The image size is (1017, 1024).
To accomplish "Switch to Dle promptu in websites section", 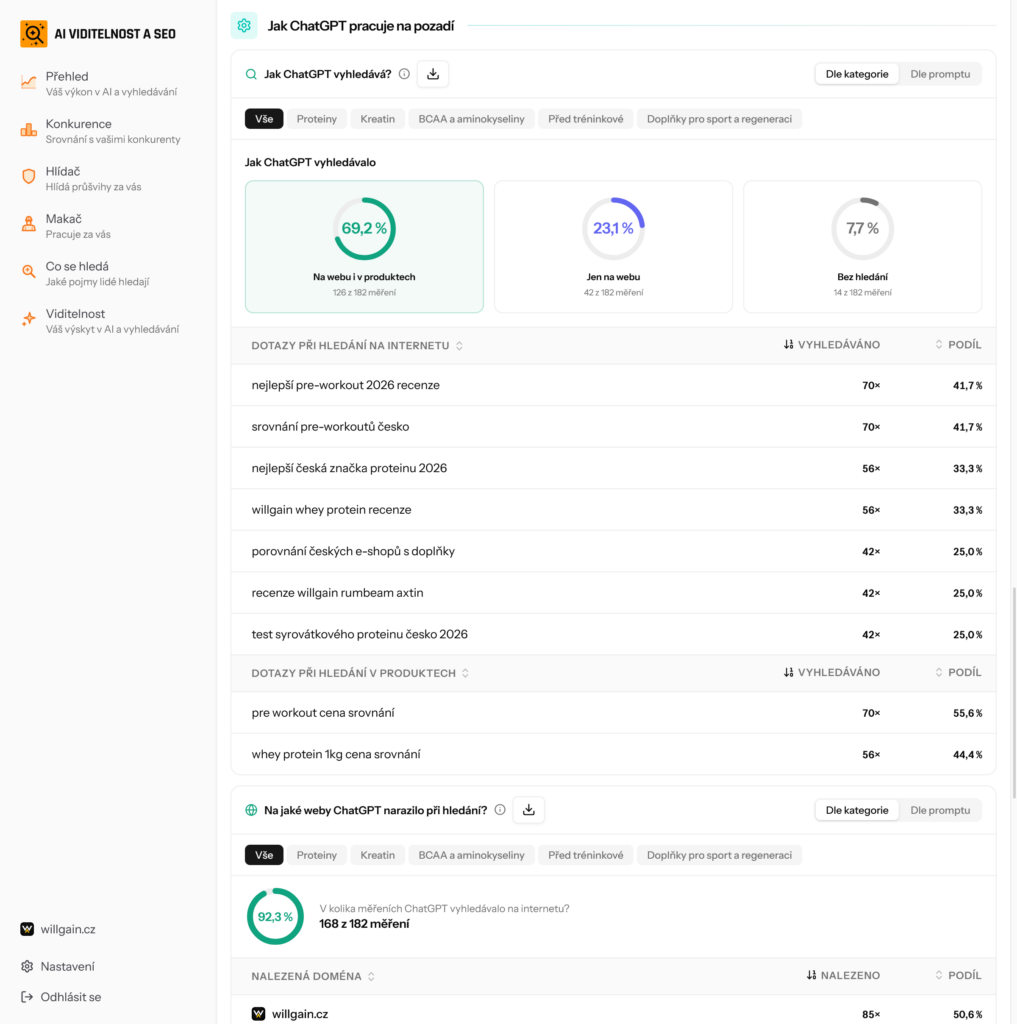I will pos(940,810).
